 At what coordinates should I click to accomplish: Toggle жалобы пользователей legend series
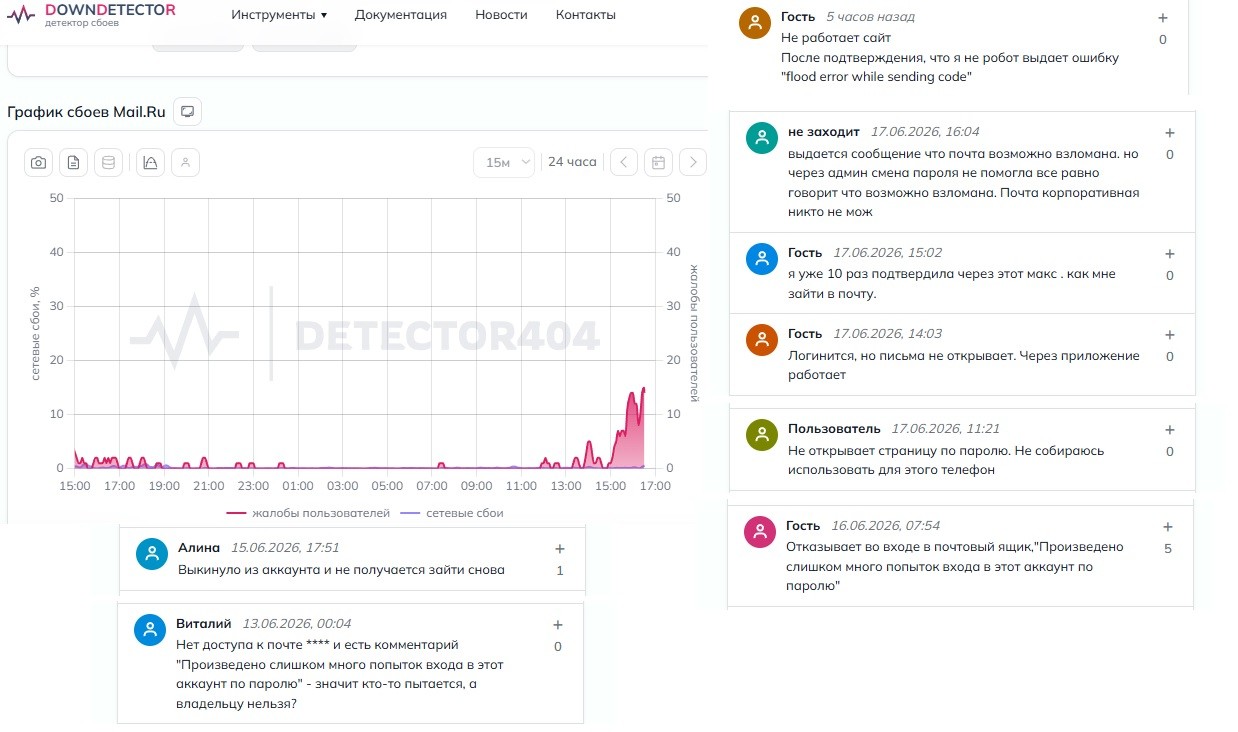coord(308,513)
